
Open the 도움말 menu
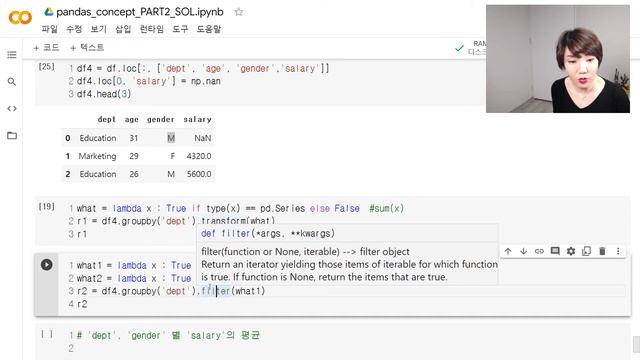[x=209, y=29]
